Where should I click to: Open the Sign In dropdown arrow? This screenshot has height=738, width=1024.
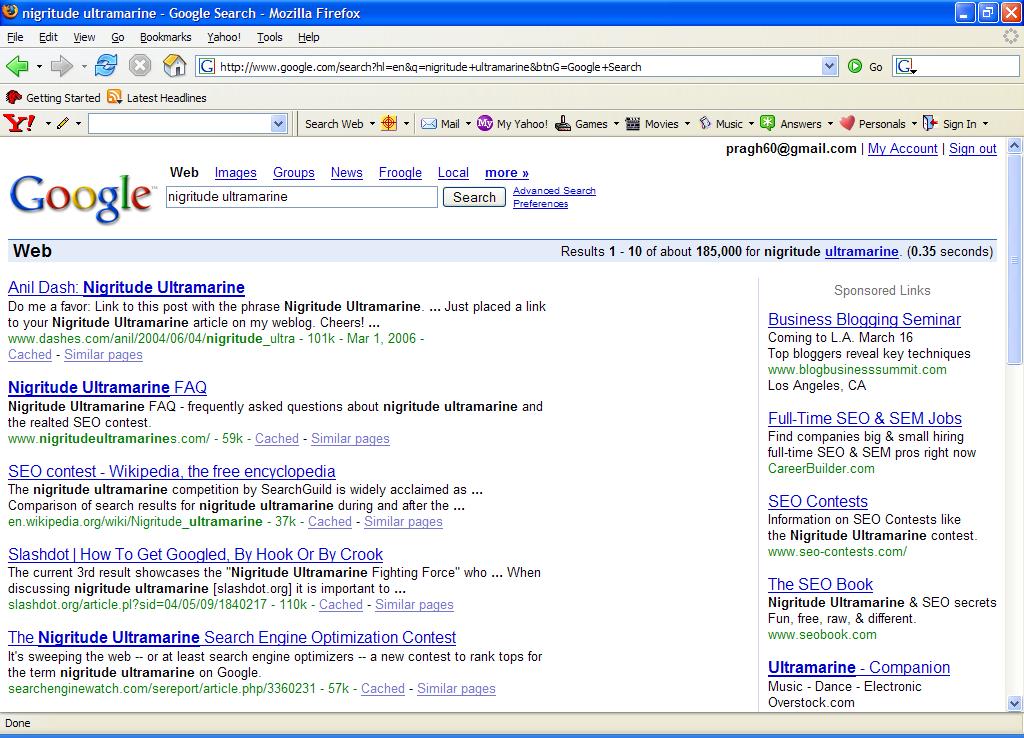click(x=985, y=123)
